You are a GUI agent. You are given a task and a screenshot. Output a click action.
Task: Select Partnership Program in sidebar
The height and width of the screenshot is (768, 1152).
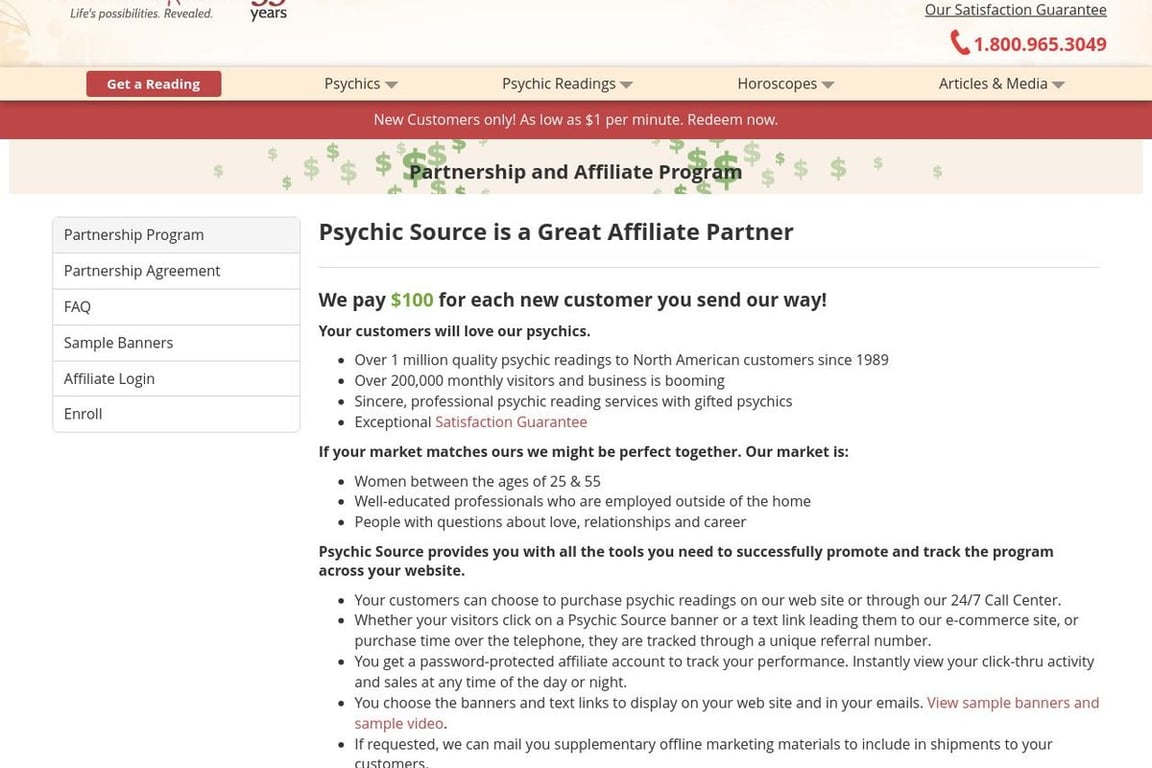coord(176,235)
